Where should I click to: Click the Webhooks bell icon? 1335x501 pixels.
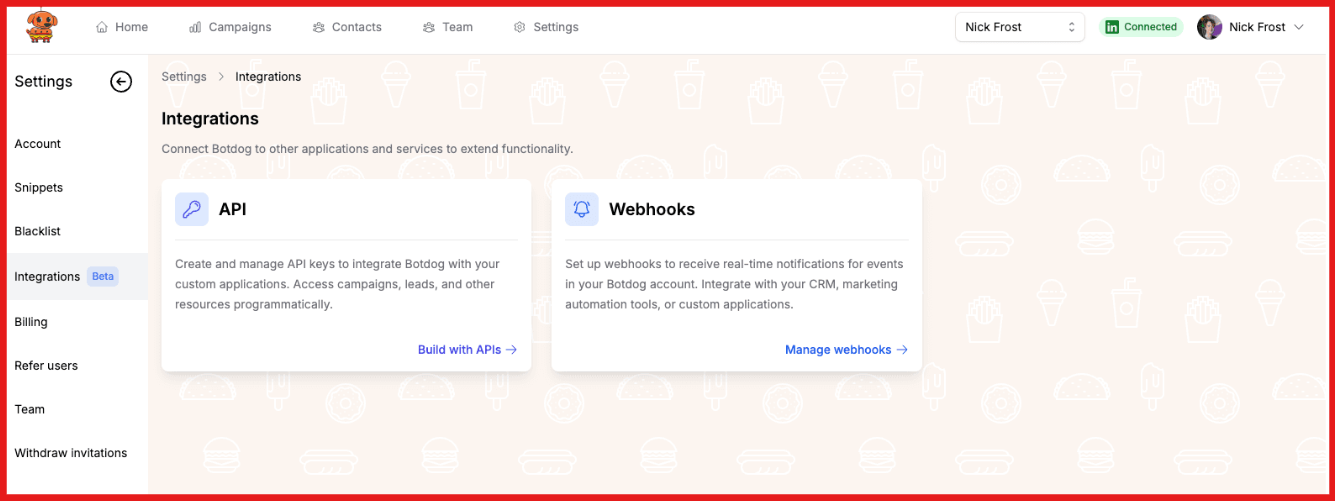(582, 209)
